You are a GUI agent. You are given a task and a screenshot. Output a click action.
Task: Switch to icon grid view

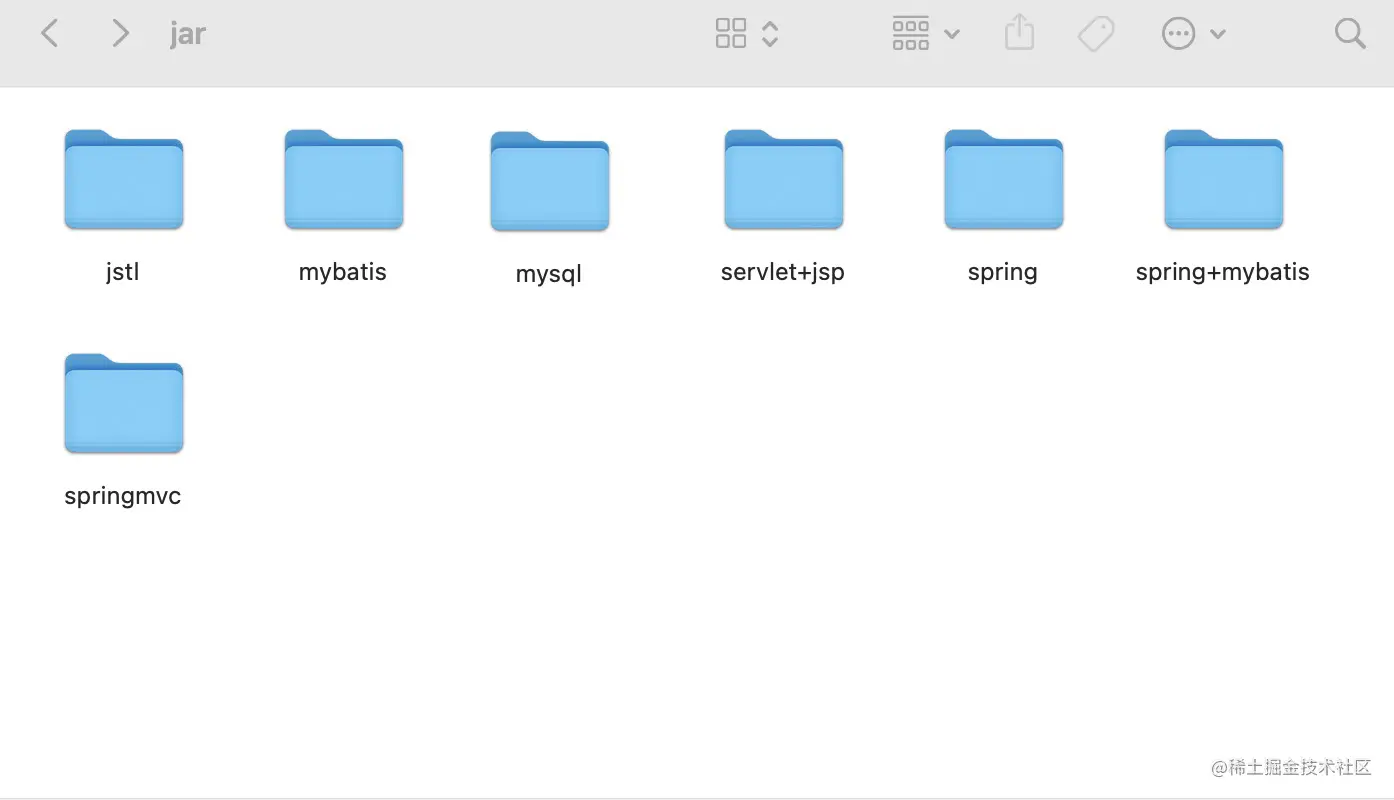coord(731,33)
